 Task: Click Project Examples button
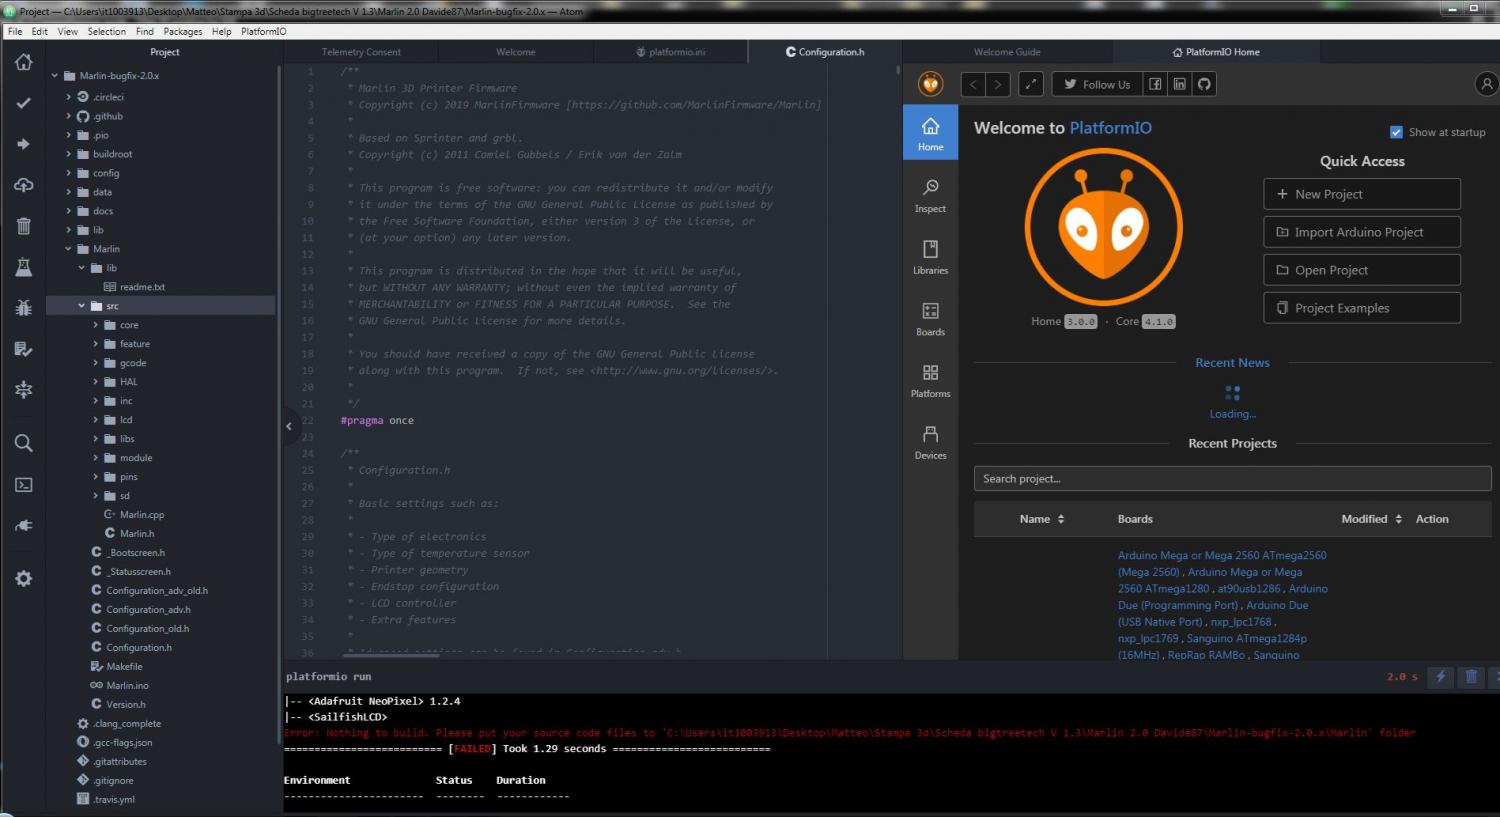click(1362, 308)
